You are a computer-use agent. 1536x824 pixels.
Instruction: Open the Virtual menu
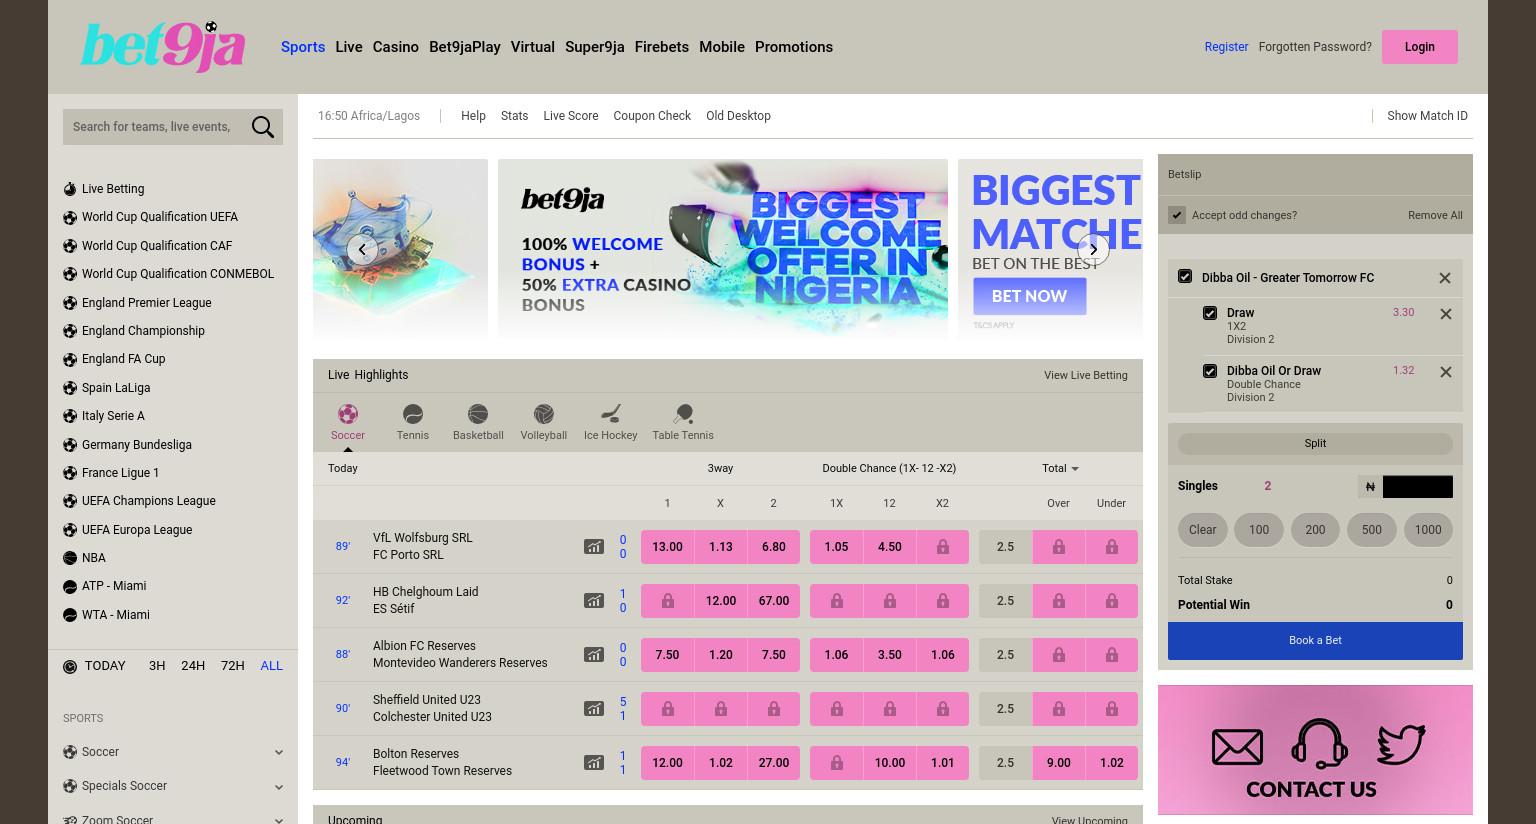tap(533, 47)
